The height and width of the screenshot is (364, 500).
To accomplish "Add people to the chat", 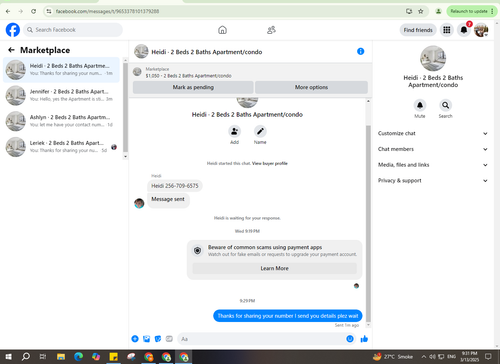I will (234, 131).
